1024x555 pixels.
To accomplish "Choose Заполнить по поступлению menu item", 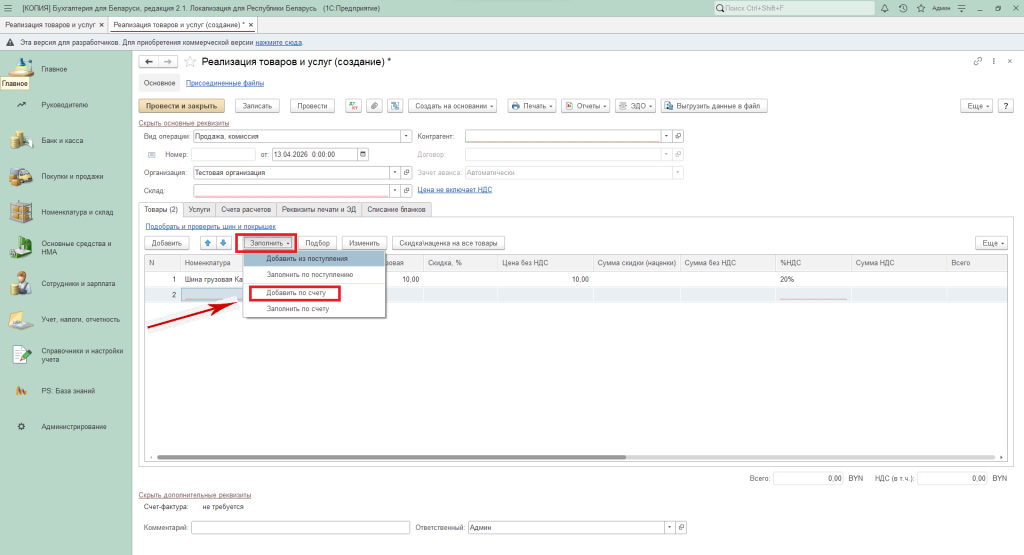I will (309, 273).
